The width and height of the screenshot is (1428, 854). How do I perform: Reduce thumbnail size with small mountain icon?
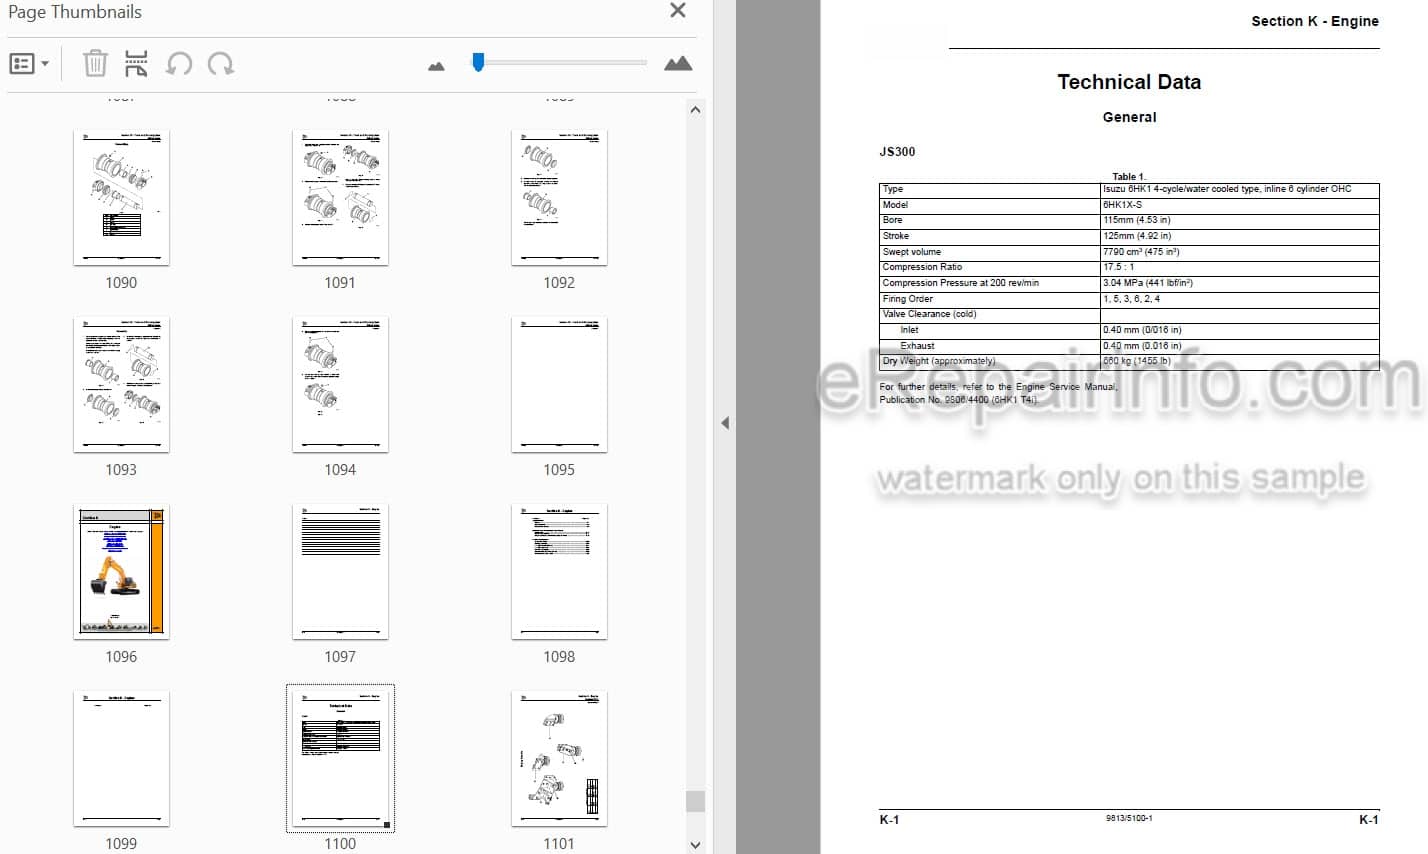point(436,66)
